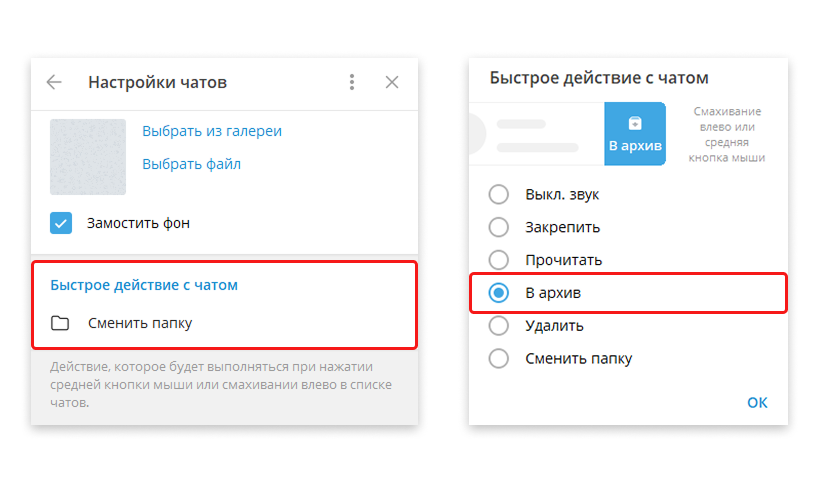Viewport: 819px width, 483px height.
Task: Select the В архив radio button
Action: pos(498,293)
